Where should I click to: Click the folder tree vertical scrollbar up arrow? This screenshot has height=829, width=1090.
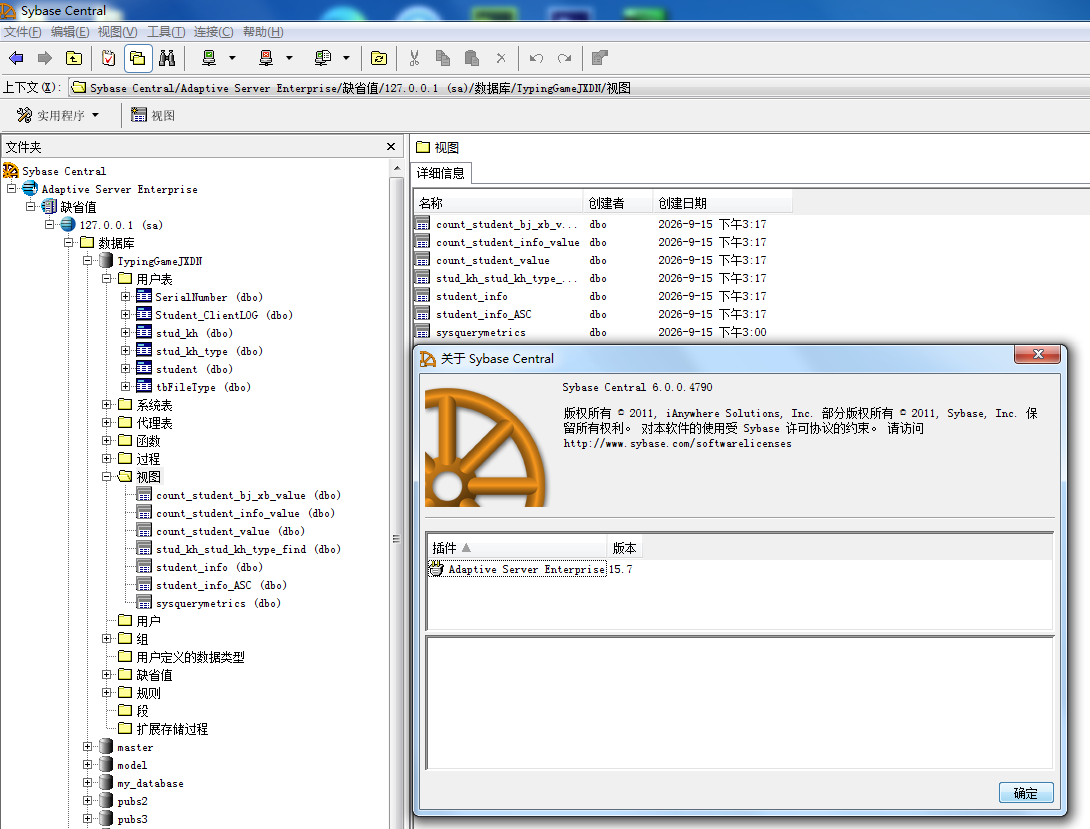(397, 168)
